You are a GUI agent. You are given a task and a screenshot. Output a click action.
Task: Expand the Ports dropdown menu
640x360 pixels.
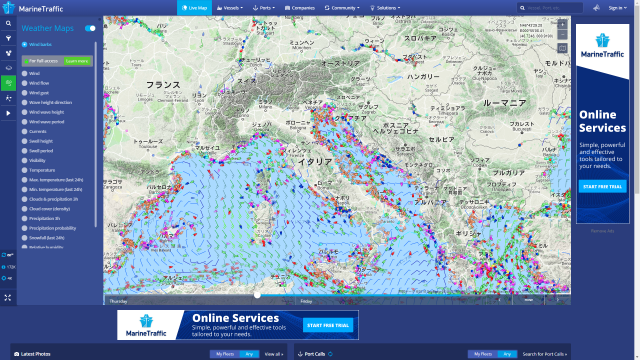(264, 8)
